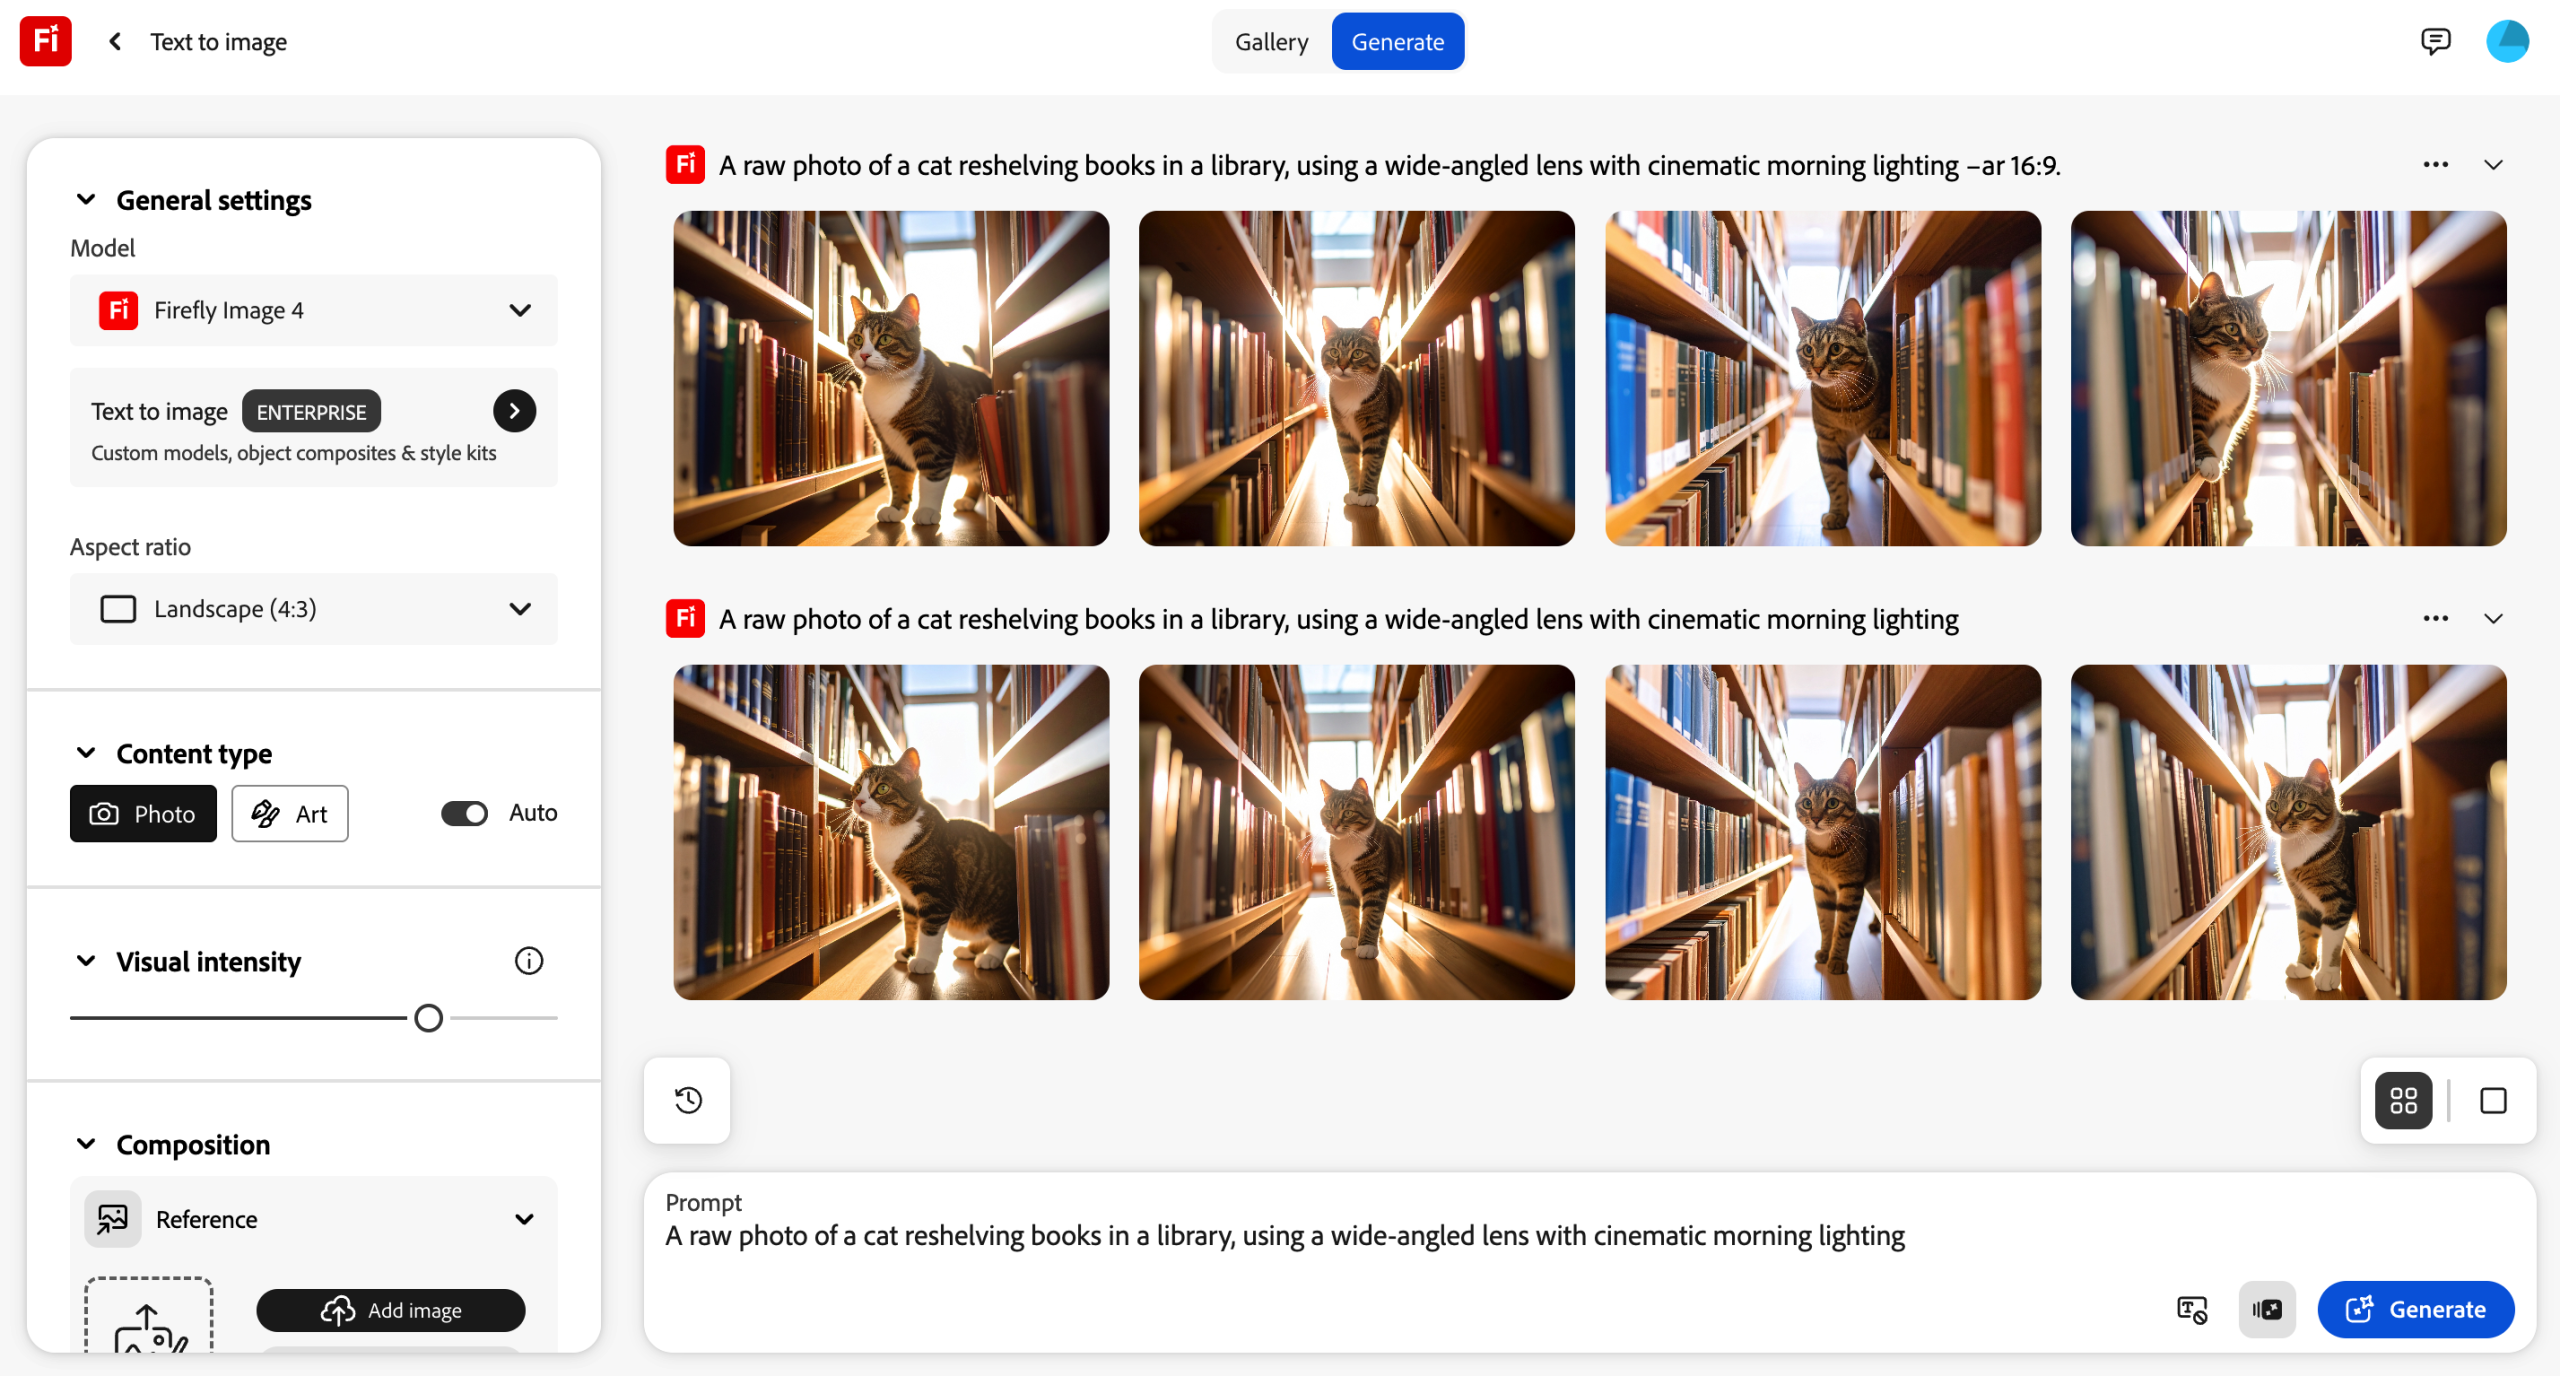The height and width of the screenshot is (1376, 2560).
Task: Click the image variations icon next to Generate
Action: [x=2267, y=1309]
